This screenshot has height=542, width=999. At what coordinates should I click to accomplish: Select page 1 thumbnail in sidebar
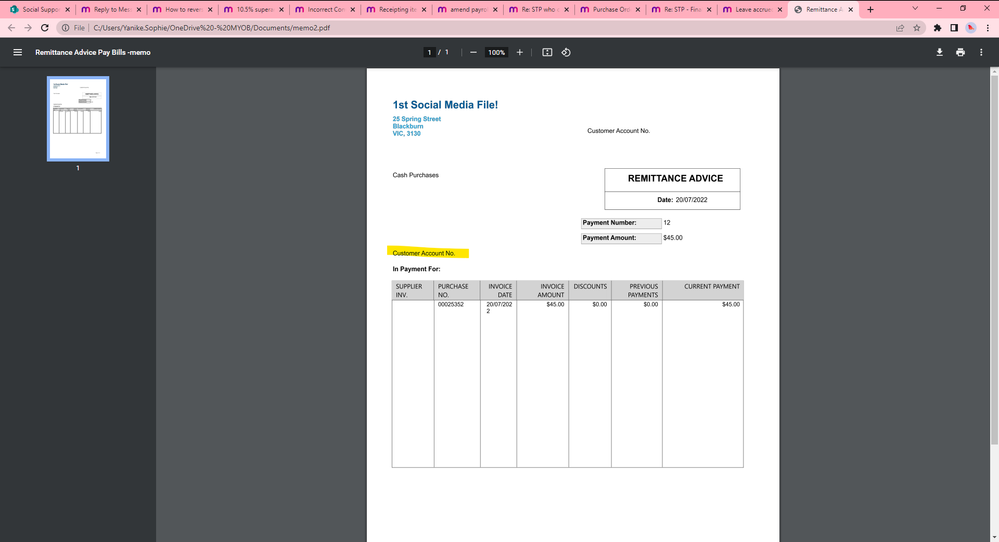(78, 119)
